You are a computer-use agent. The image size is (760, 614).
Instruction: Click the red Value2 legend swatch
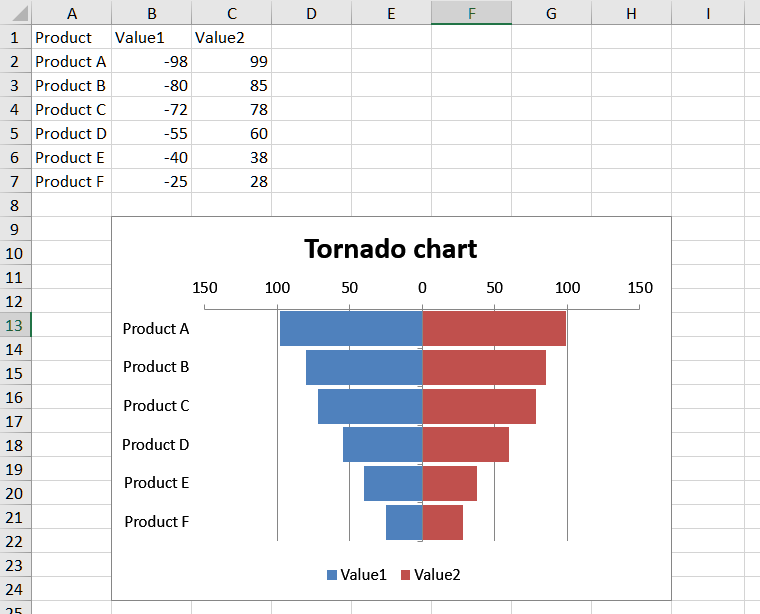click(x=406, y=575)
